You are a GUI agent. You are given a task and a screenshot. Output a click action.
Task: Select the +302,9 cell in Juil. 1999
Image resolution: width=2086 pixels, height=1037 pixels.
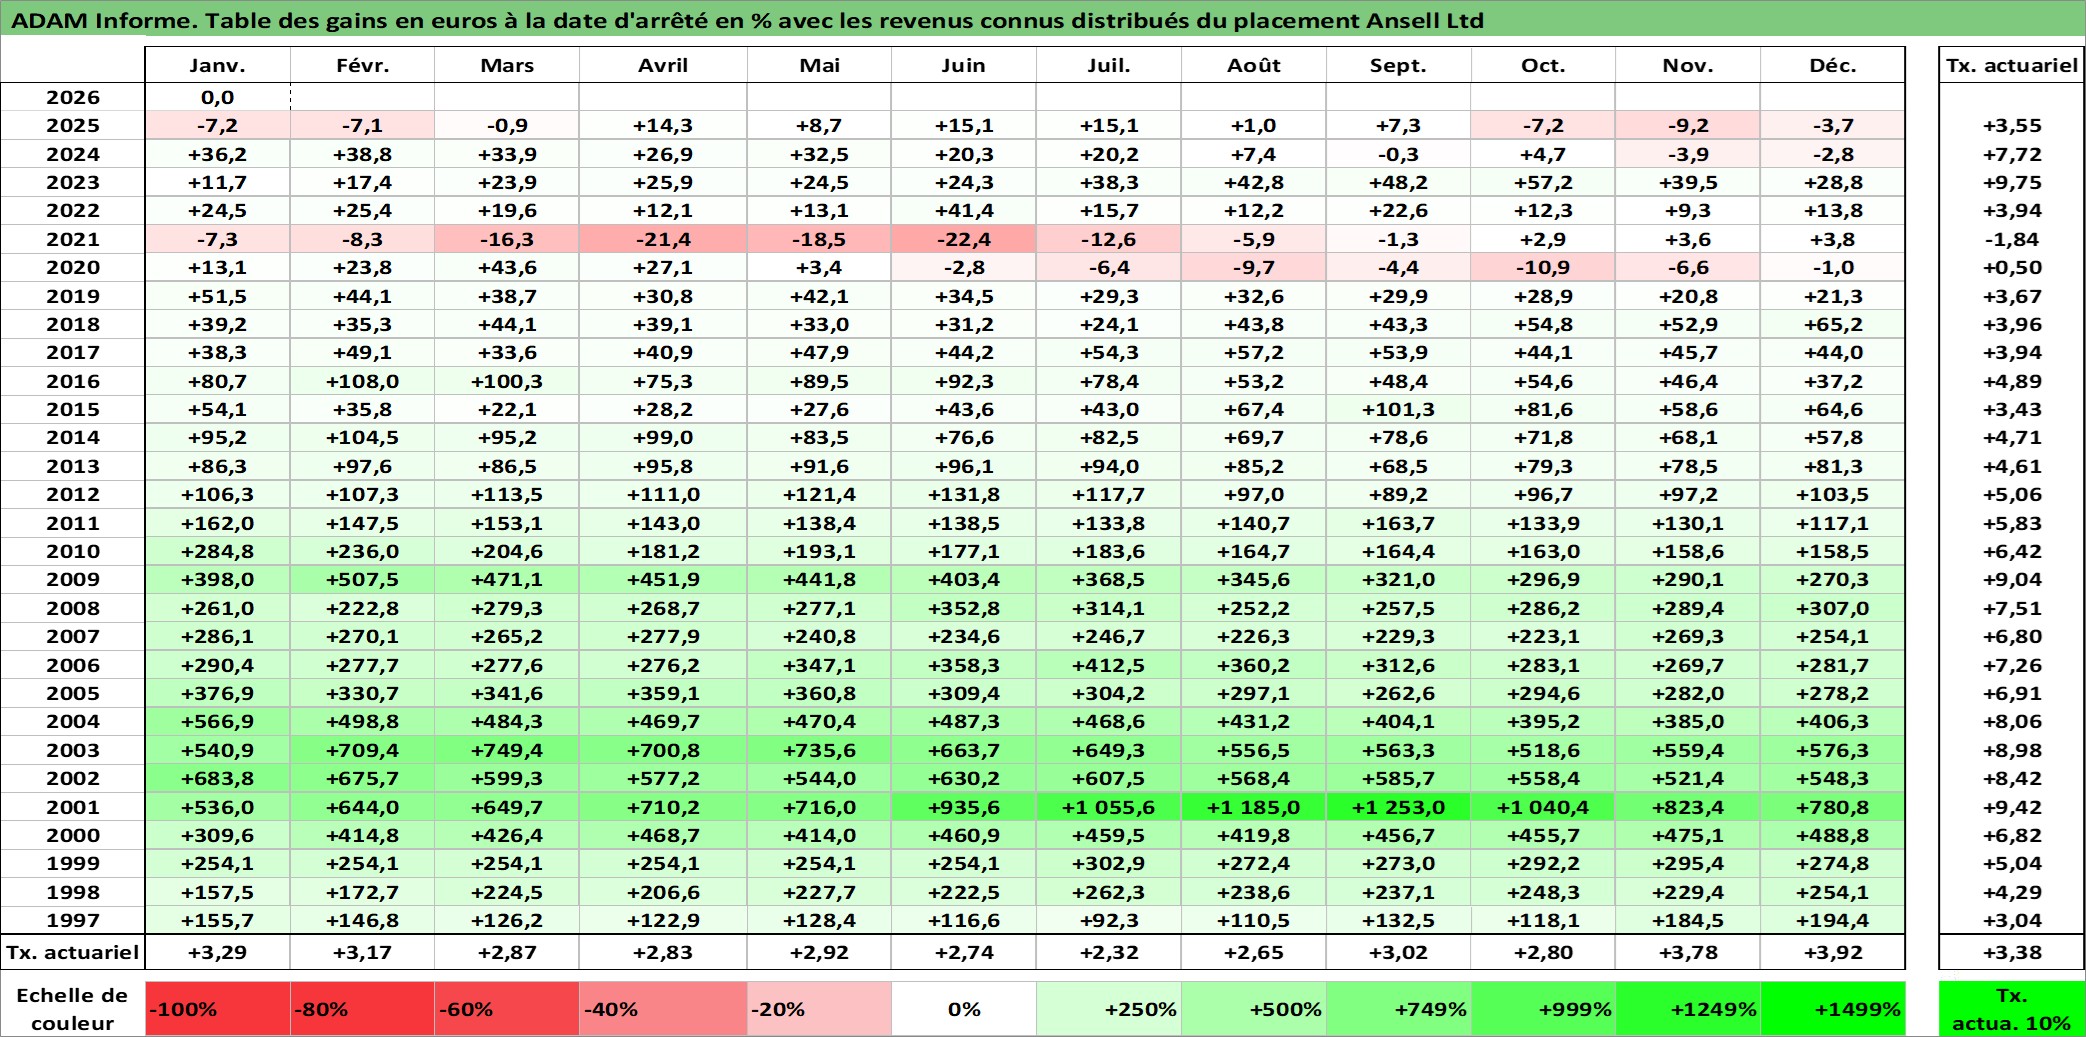[x=1109, y=863]
